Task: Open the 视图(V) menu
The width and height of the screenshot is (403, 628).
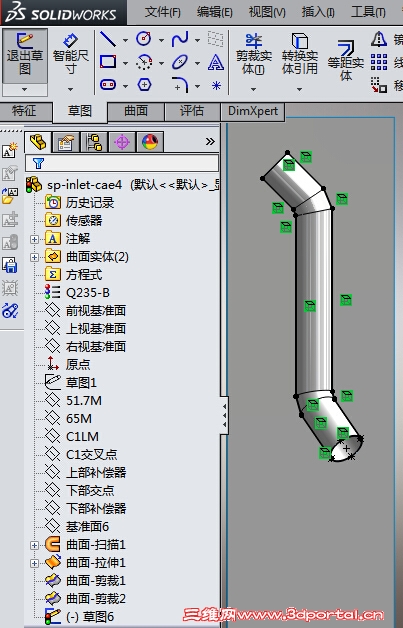Action: point(267,12)
